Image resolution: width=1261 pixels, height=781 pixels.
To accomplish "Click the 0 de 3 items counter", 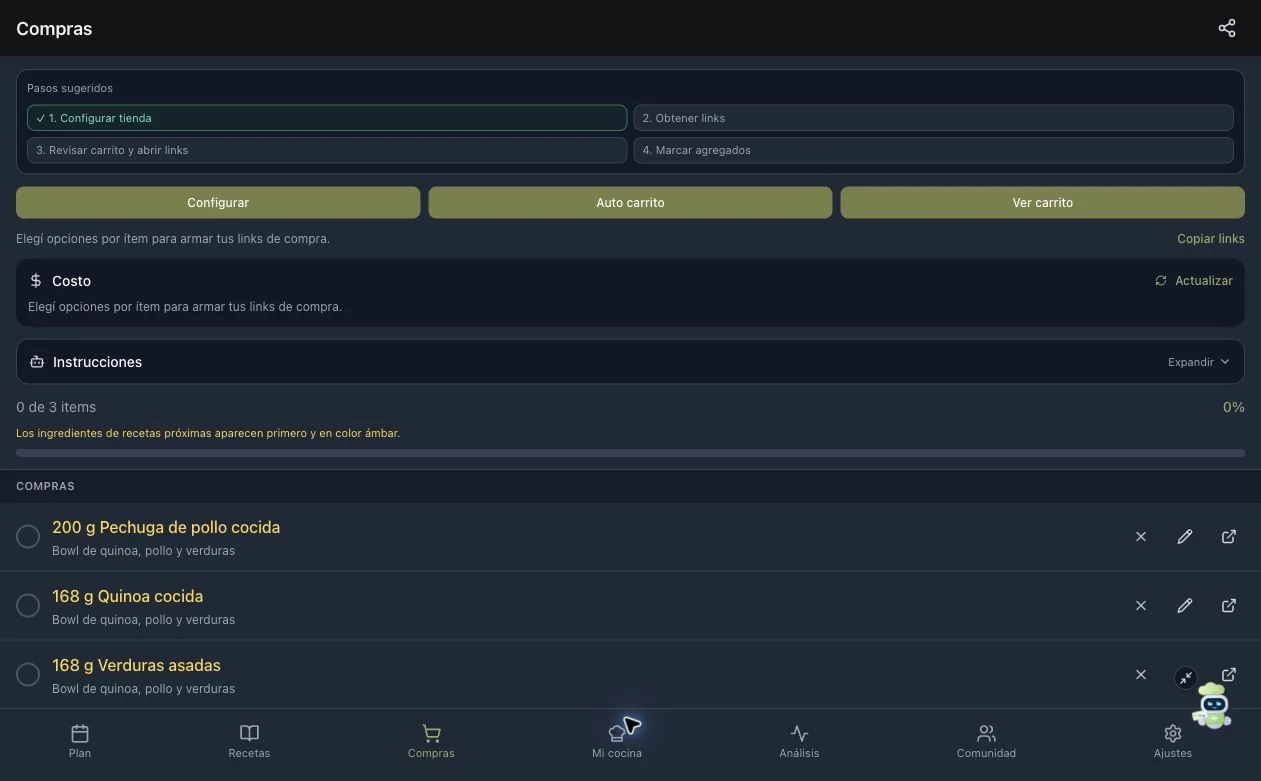I will click(56, 407).
